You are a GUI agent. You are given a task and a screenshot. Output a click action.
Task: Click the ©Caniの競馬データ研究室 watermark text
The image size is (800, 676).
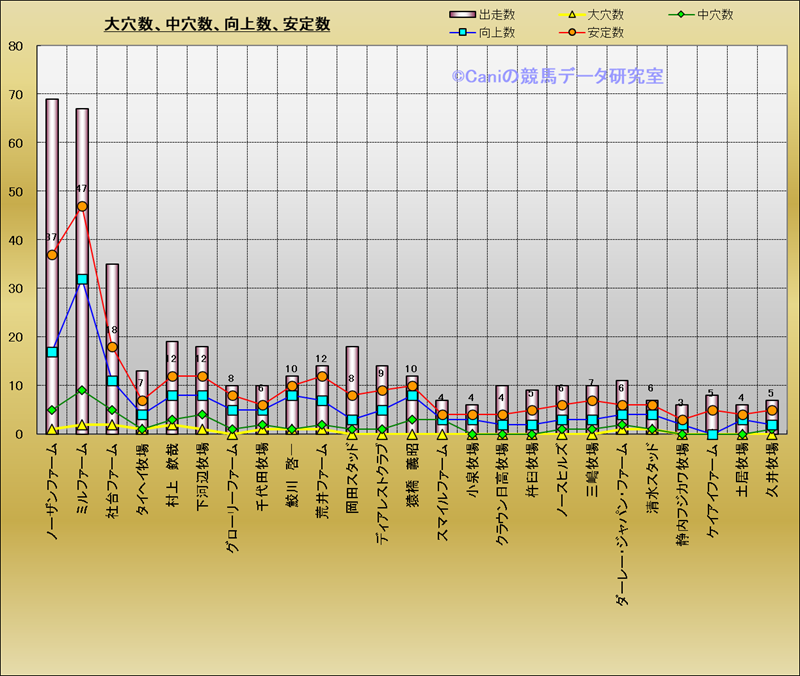[x=557, y=76]
